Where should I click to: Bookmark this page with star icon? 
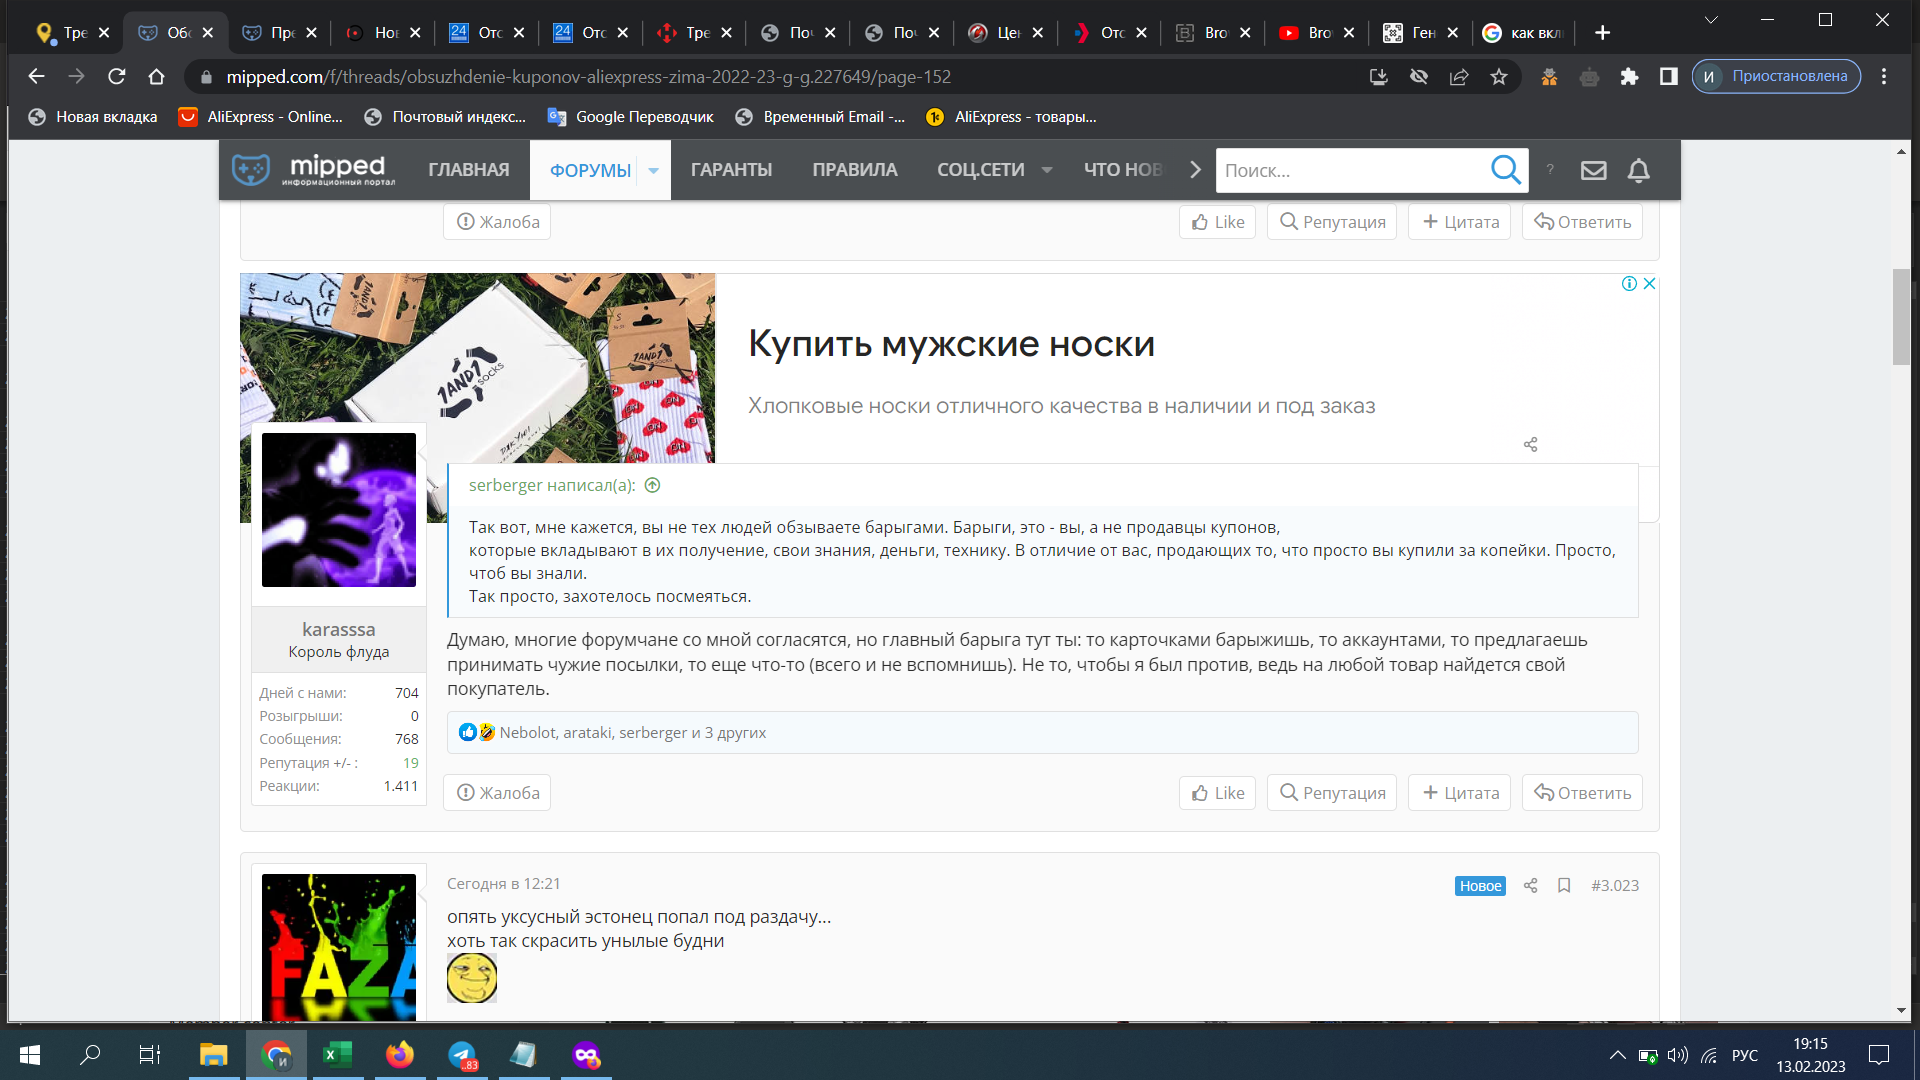[x=1498, y=77]
